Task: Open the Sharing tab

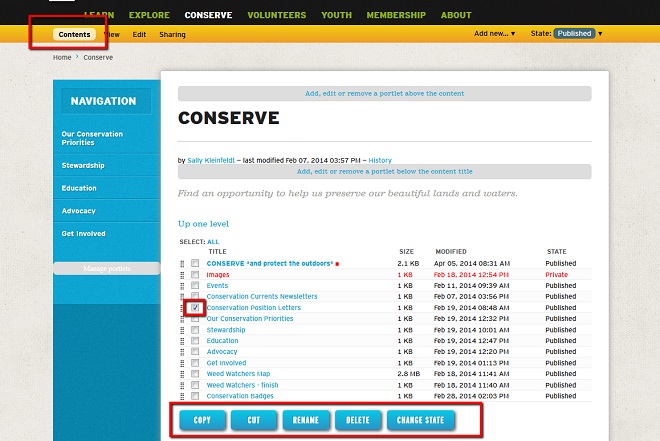Action: [x=172, y=34]
